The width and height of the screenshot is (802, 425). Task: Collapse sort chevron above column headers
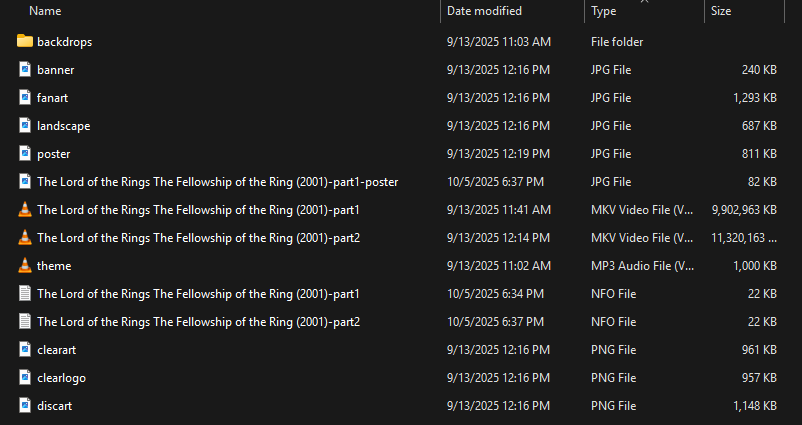(x=644, y=2)
